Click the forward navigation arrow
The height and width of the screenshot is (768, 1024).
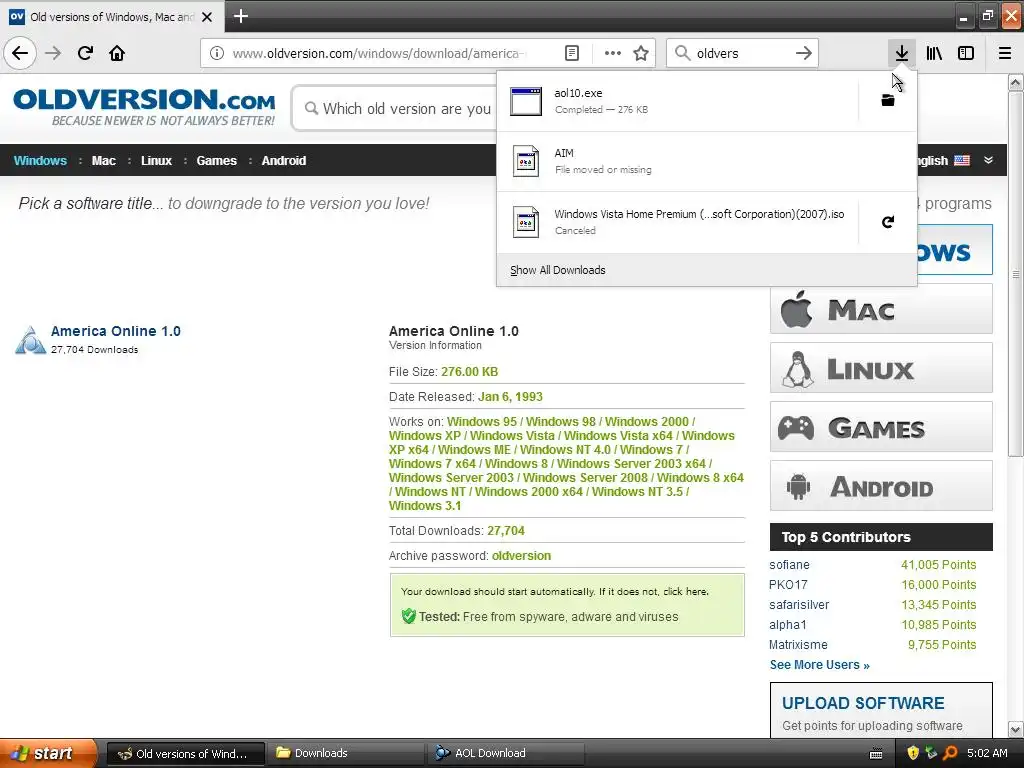coord(53,53)
